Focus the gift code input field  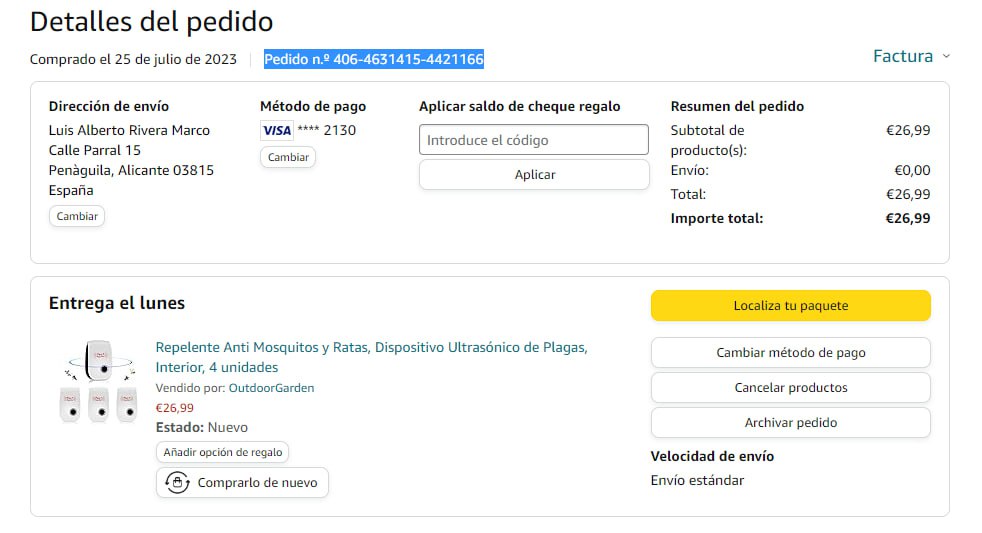coord(534,140)
